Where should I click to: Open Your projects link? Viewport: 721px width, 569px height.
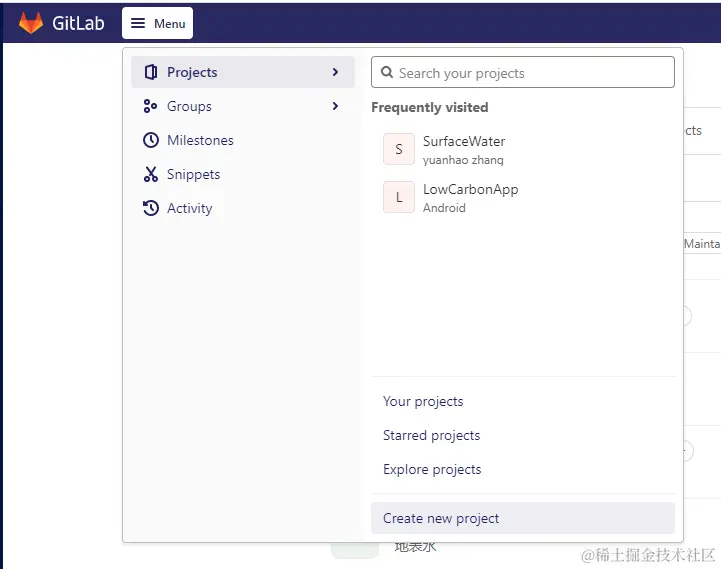(x=423, y=401)
